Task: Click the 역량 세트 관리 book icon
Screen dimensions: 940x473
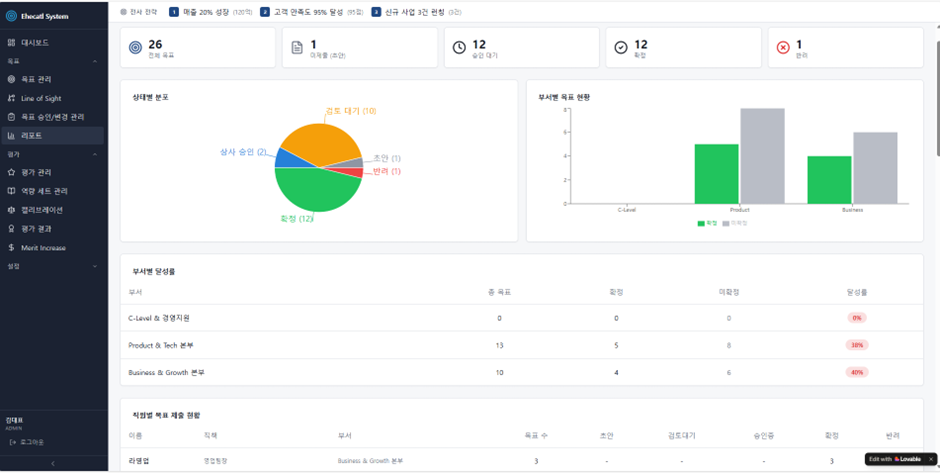Action: click(x=11, y=191)
